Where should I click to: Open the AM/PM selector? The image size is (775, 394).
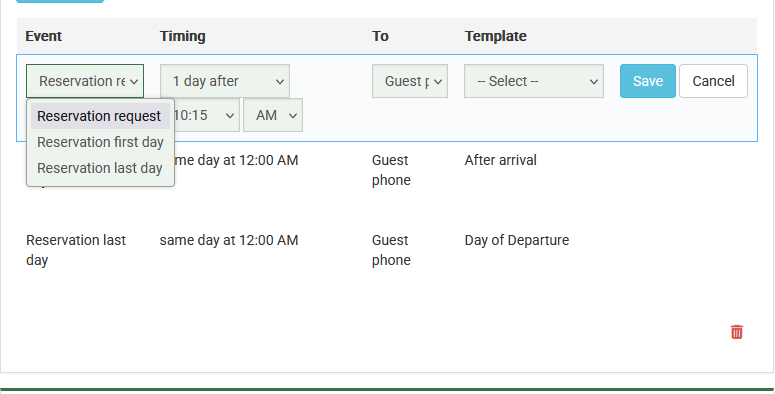click(273, 115)
